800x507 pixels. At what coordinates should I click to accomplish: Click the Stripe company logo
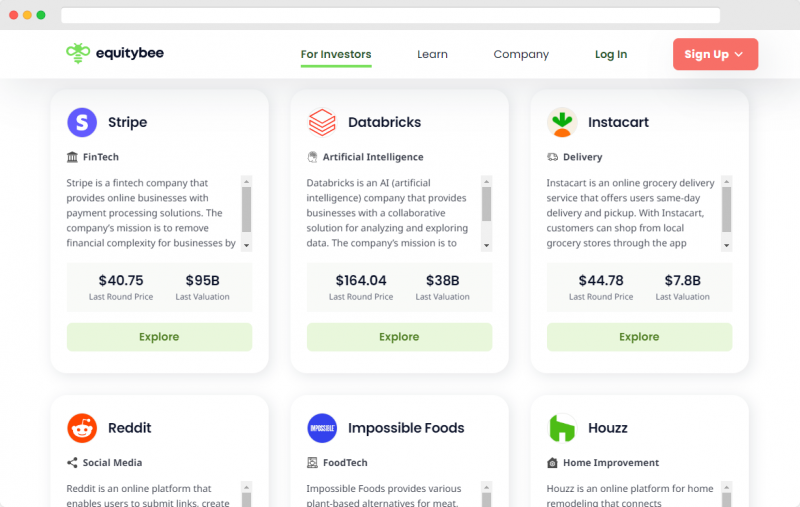(x=82, y=122)
